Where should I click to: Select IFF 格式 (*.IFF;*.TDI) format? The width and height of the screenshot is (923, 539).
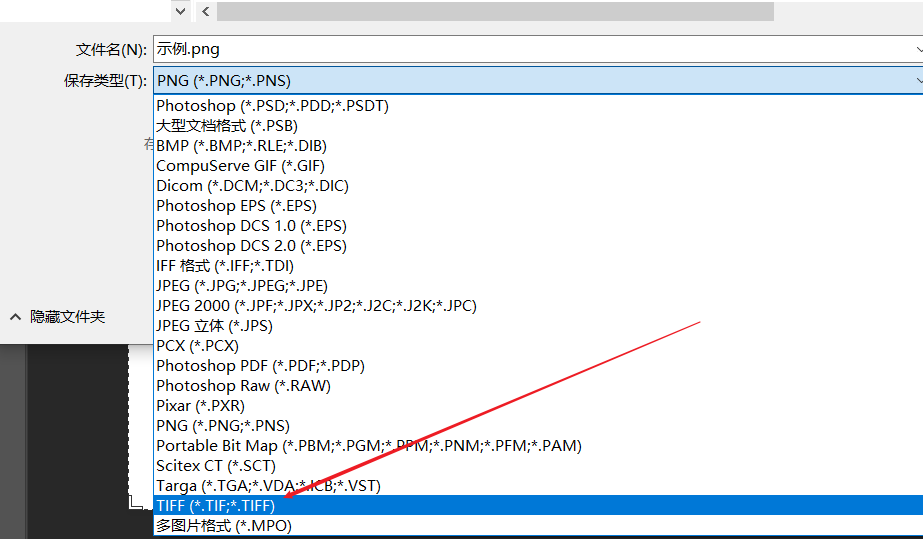click(x=538, y=266)
